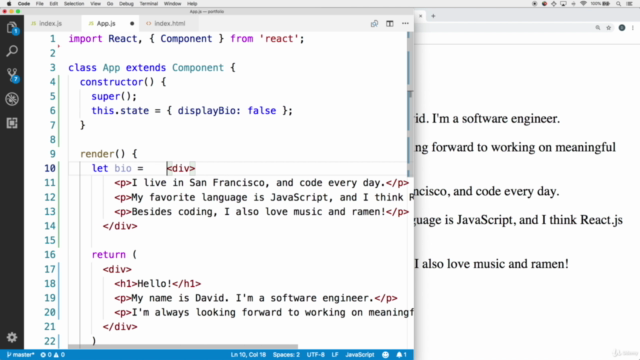Image resolution: width=640 pixels, height=360 pixels.
Task: Open the File menu
Action: [x=40, y=4]
